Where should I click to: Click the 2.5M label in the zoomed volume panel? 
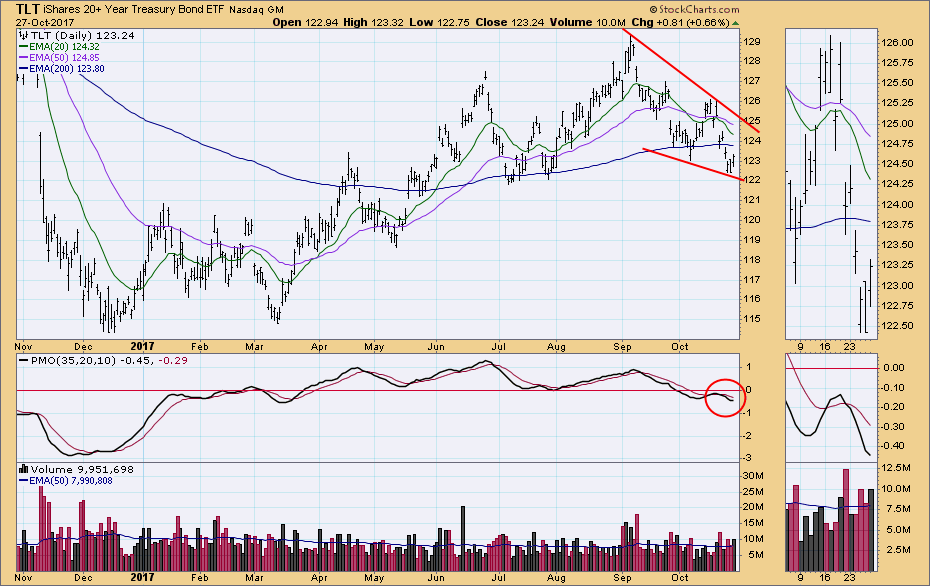899,550
